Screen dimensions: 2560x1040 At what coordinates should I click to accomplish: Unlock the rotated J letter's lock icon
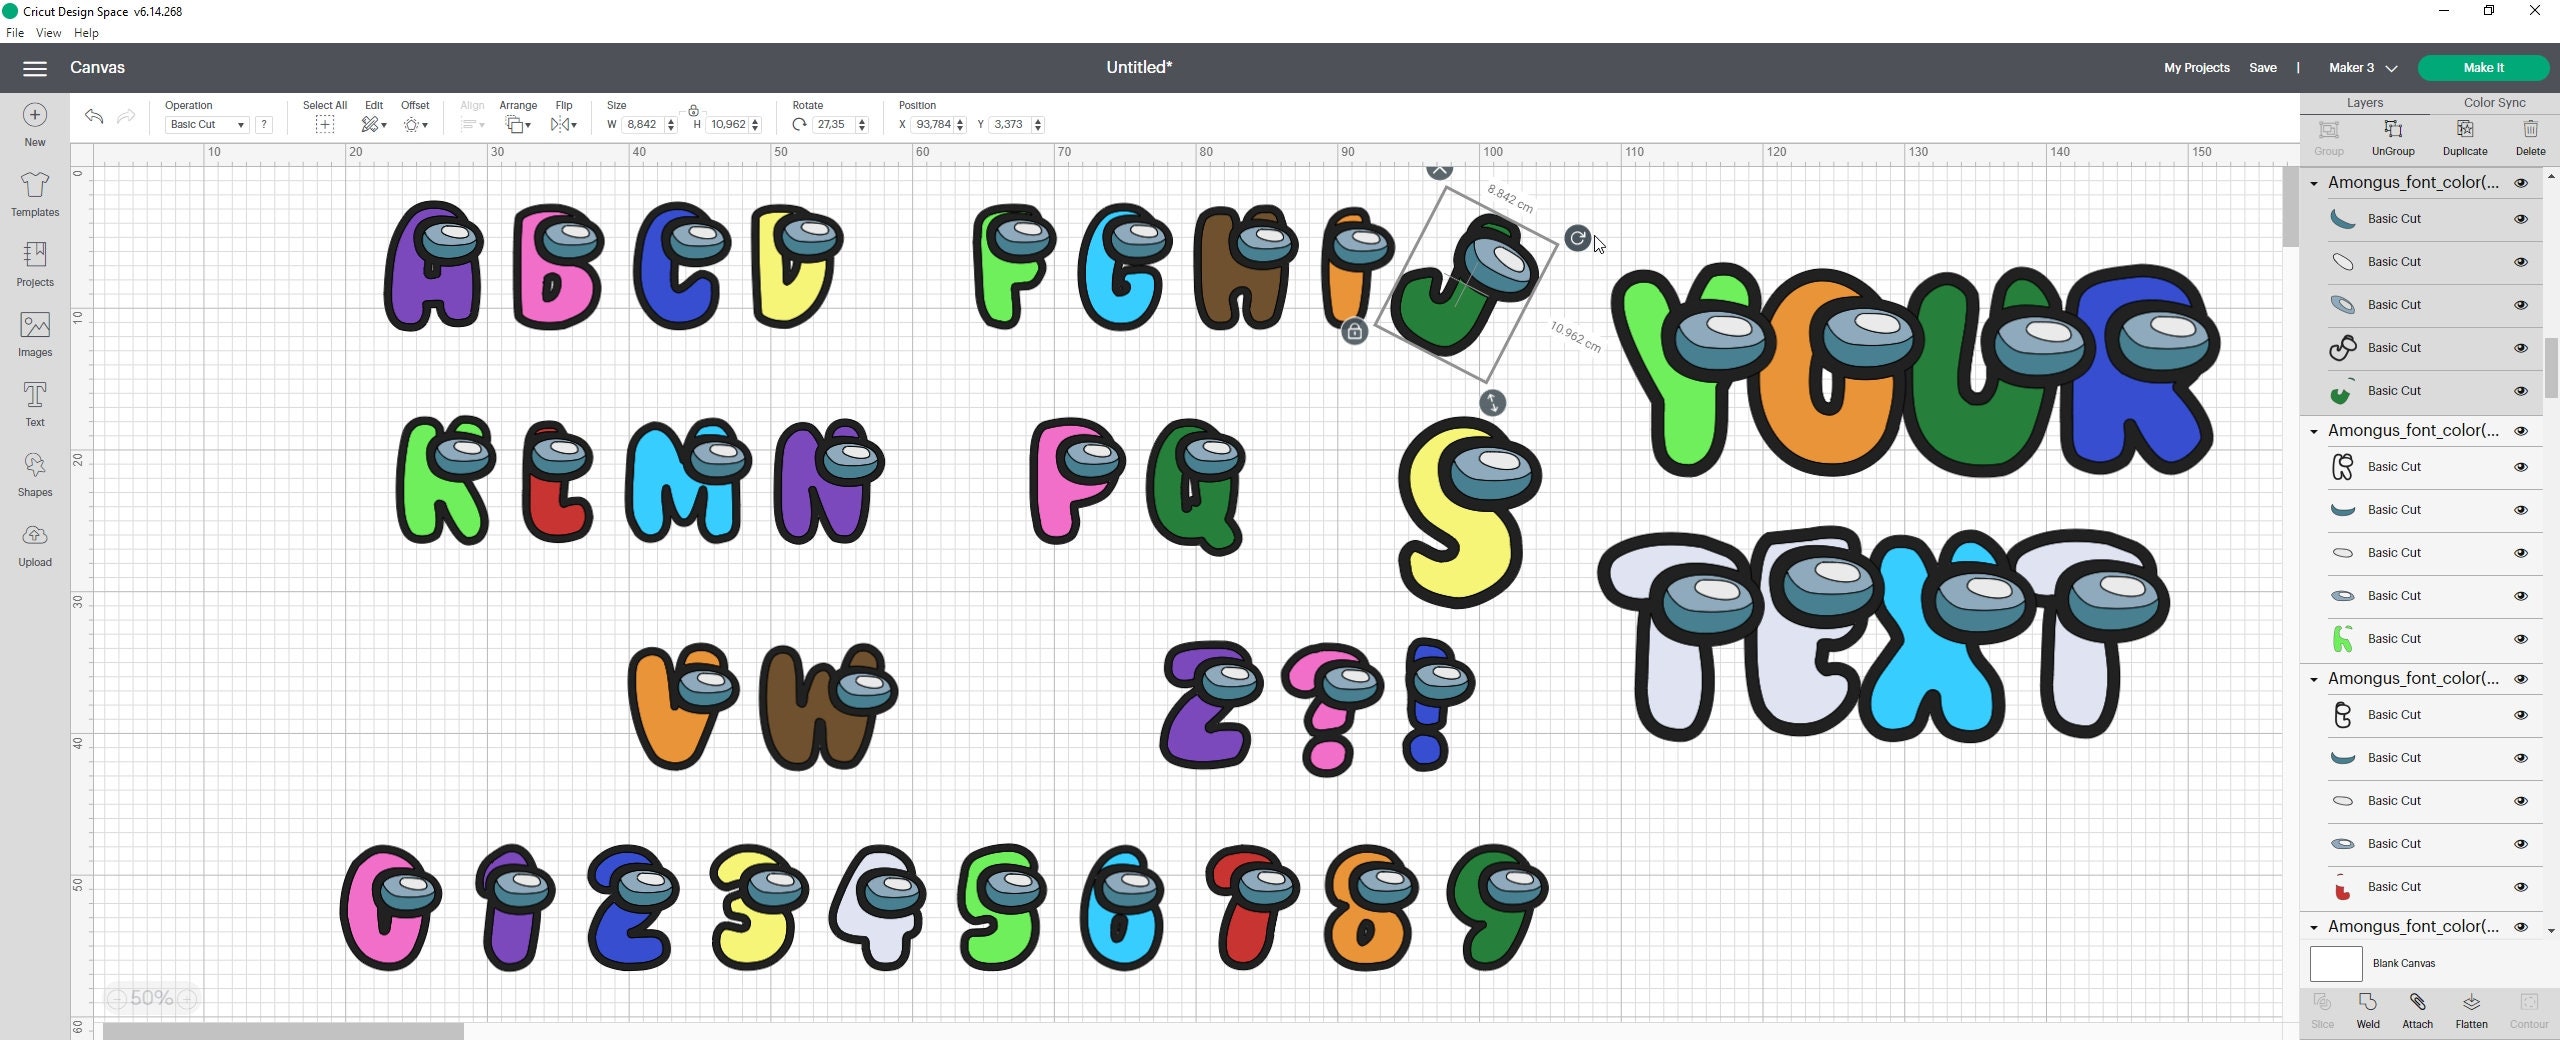[1355, 330]
